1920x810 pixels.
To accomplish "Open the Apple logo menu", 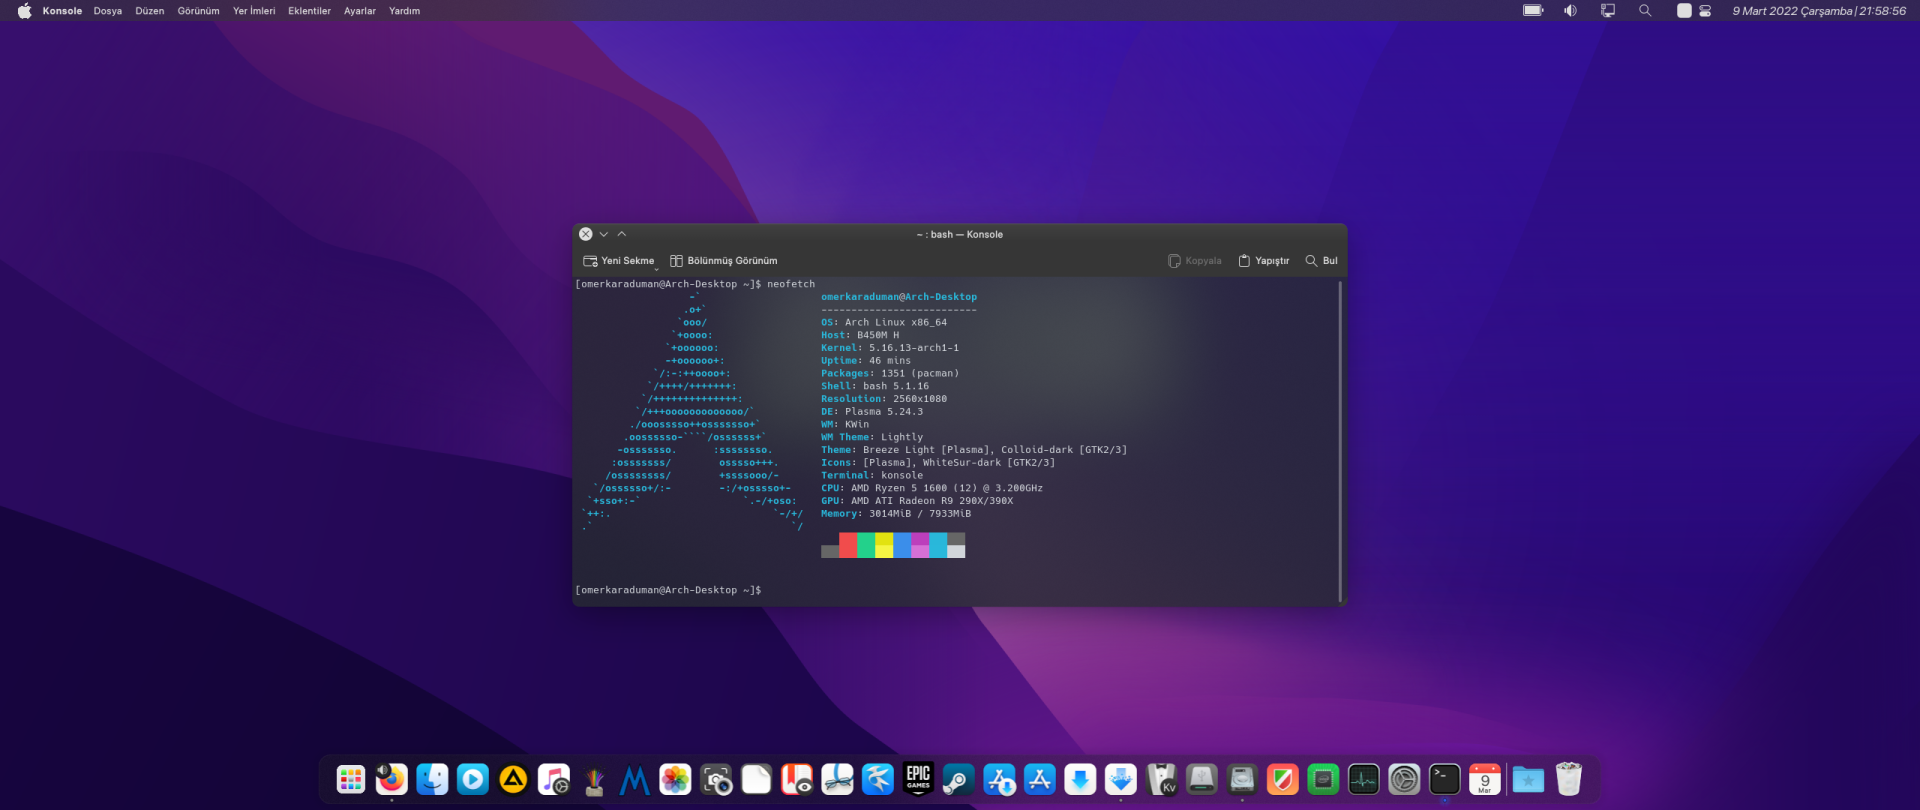I will (24, 11).
